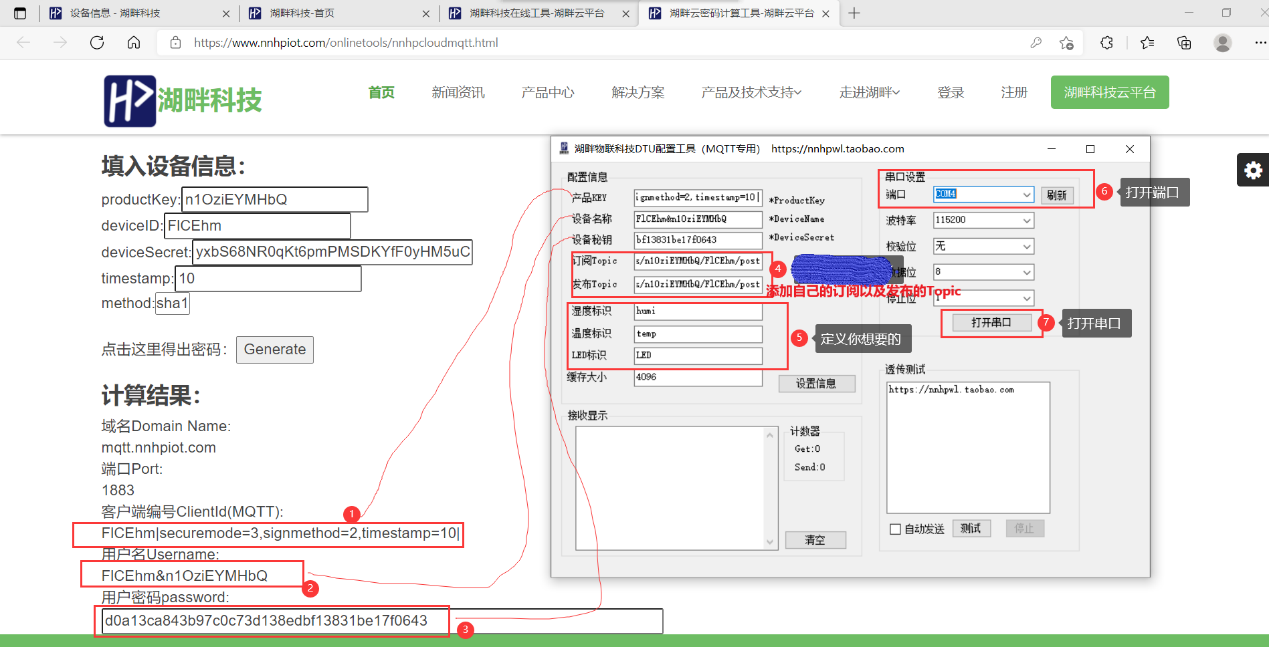Click the browser back arrow
Viewport: 1269px width, 647px height.
pos(24,43)
